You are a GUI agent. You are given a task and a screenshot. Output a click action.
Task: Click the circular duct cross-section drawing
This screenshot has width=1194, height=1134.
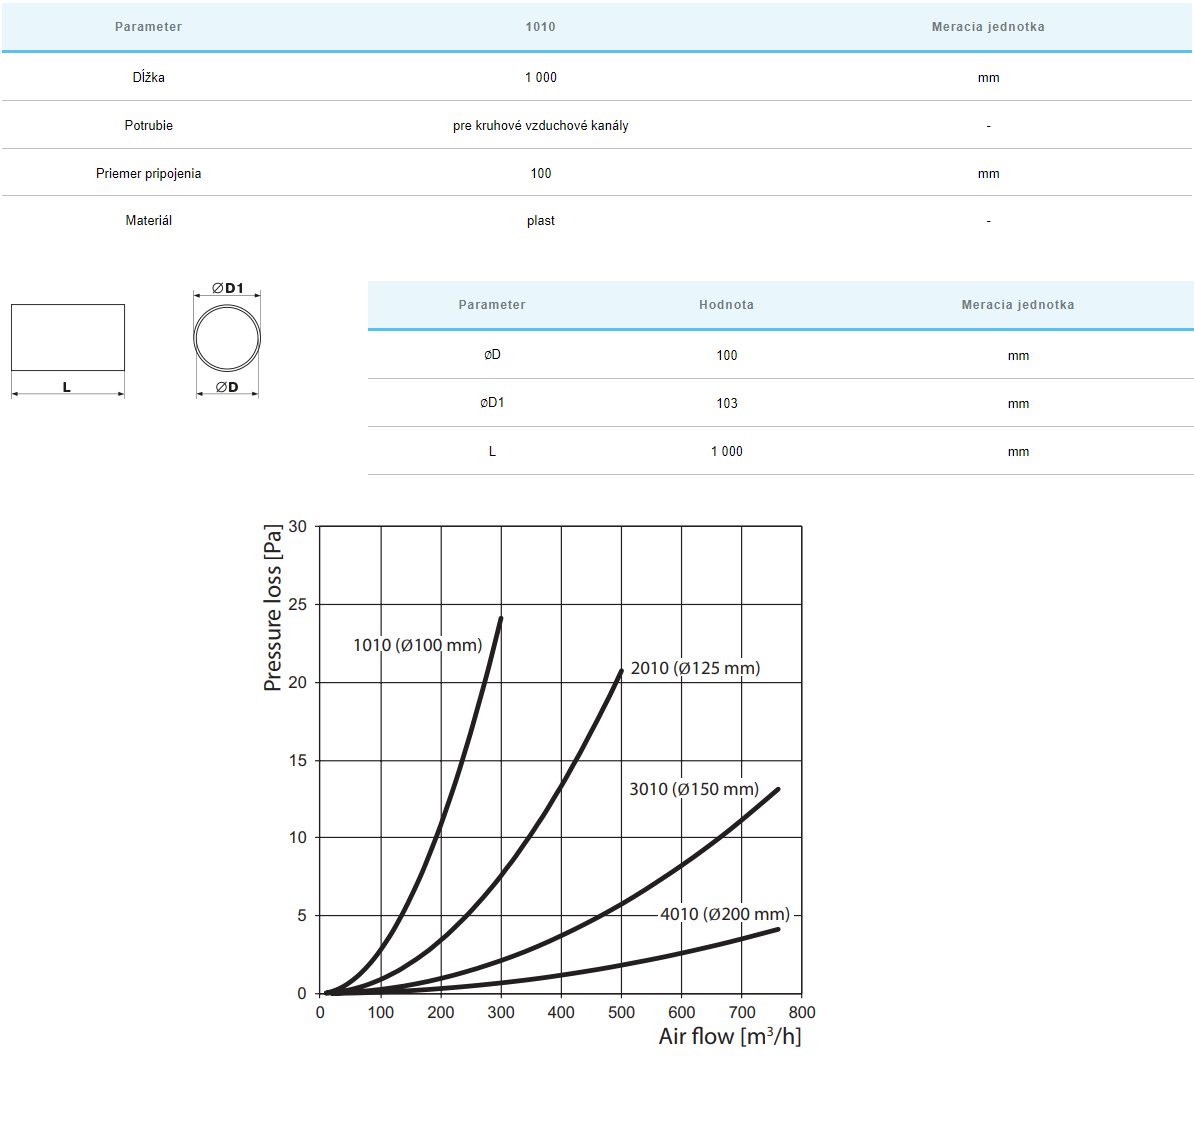pyautogui.click(x=227, y=338)
